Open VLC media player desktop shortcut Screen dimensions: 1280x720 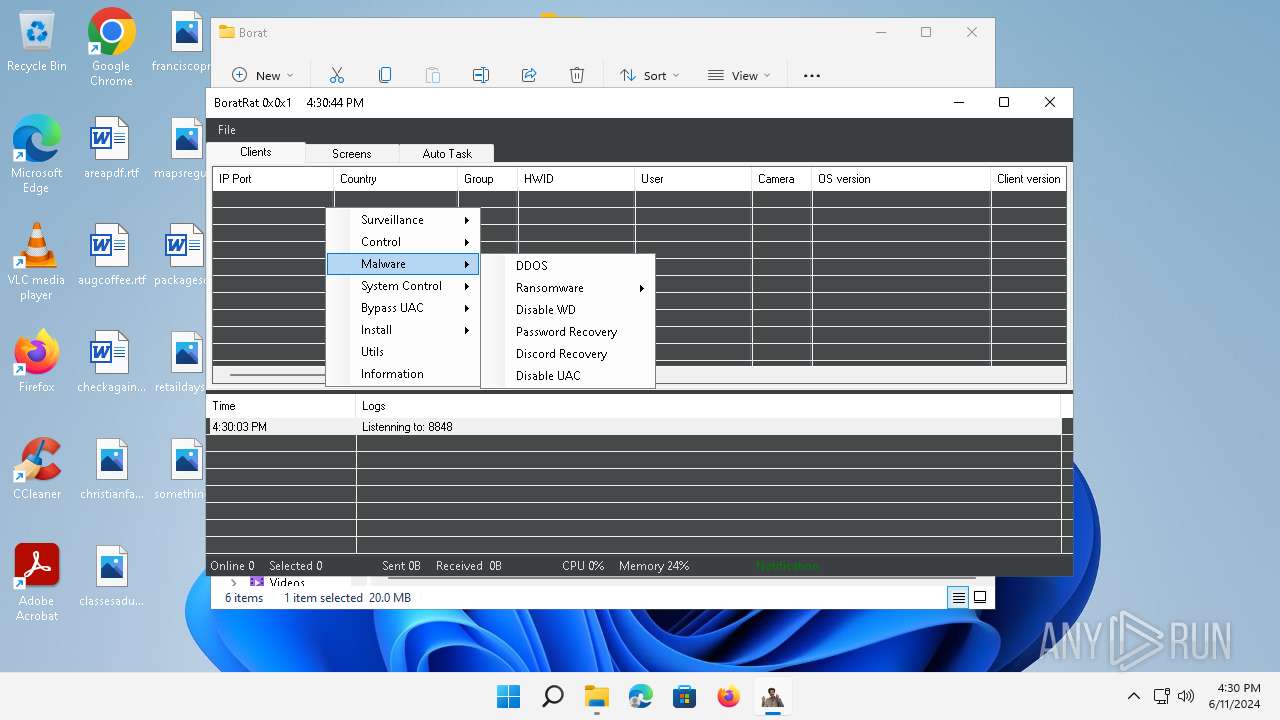tap(36, 261)
